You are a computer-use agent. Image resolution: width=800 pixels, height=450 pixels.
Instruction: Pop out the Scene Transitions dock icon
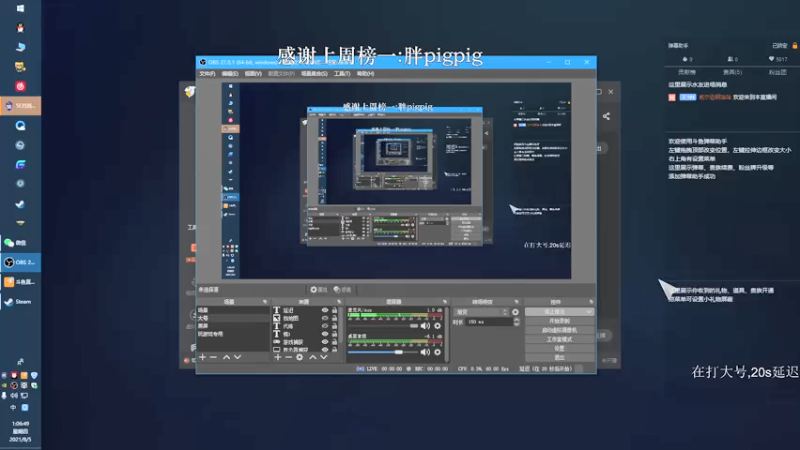516,302
